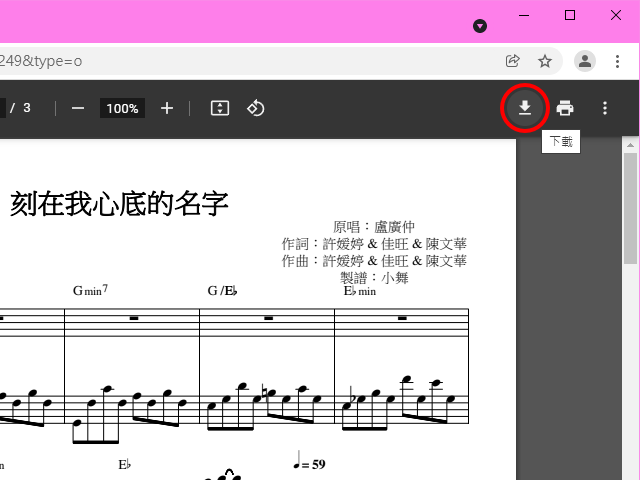640x480 pixels.
Task: Open Chrome's three-dot menu
Action: pos(617,61)
